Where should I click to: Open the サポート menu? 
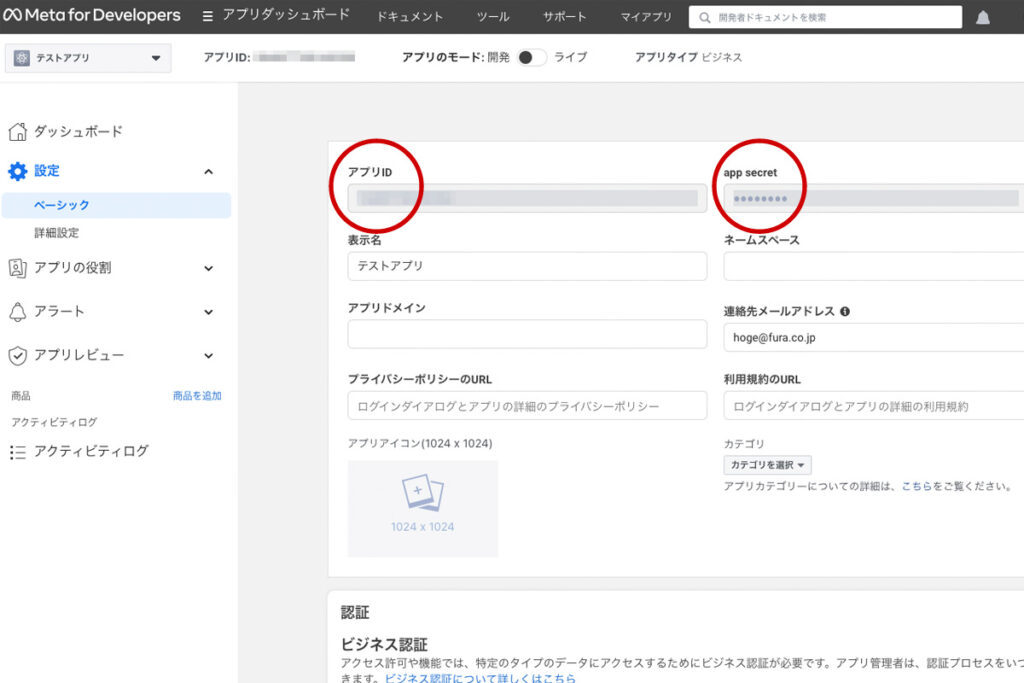tap(564, 17)
